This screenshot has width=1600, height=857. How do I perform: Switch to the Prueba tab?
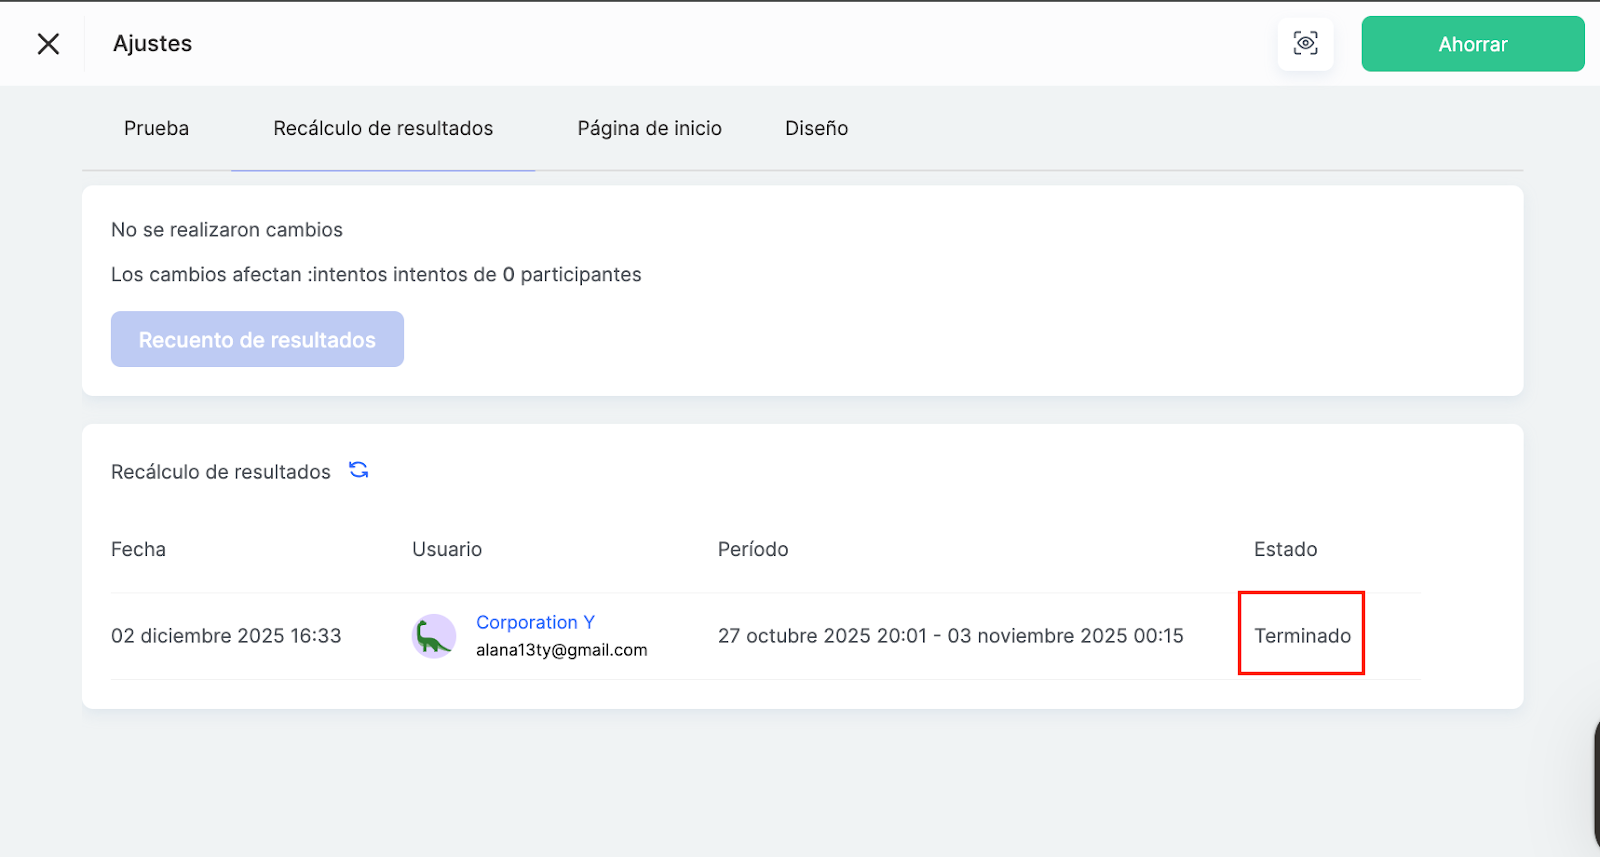(x=156, y=128)
